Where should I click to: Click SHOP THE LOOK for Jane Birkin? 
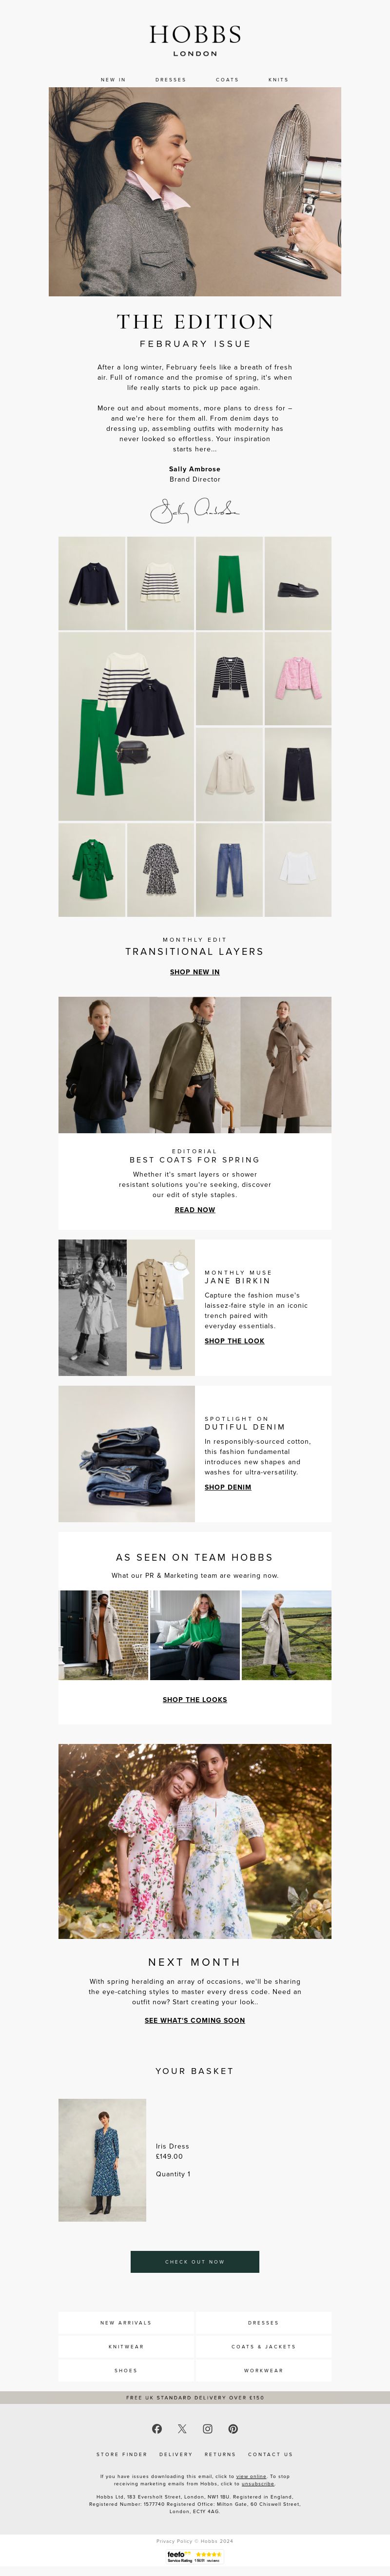point(235,1340)
